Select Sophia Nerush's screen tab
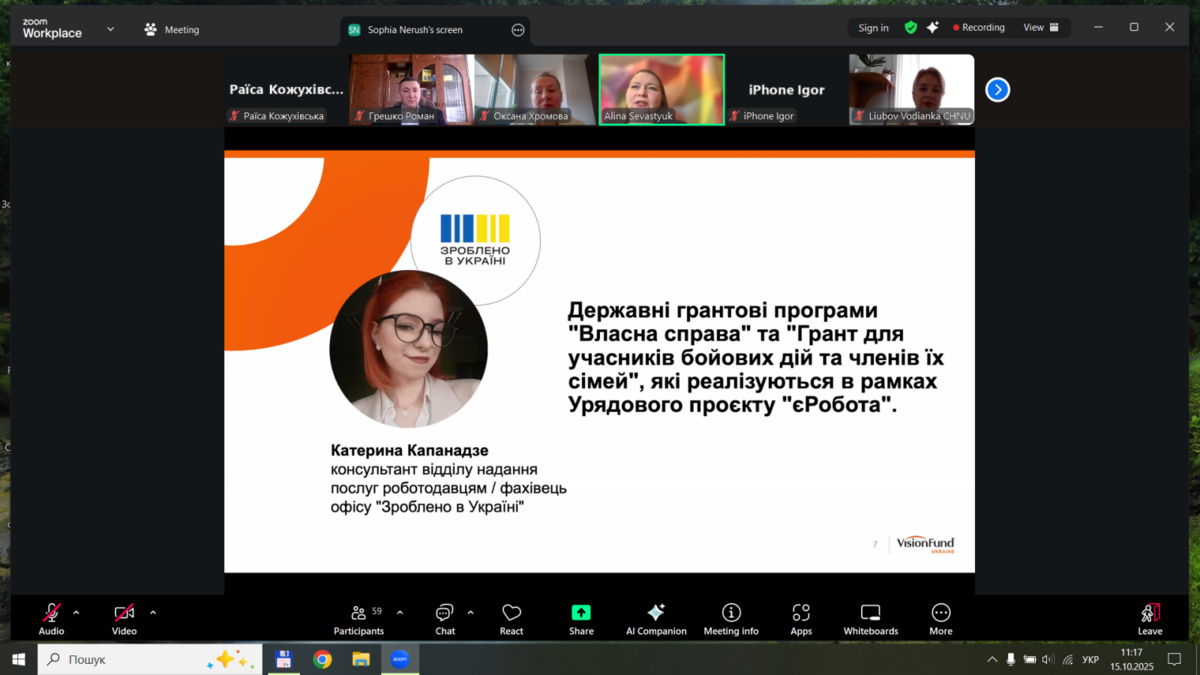The width and height of the screenshot is (1200, 675). (x=414, y=30)
